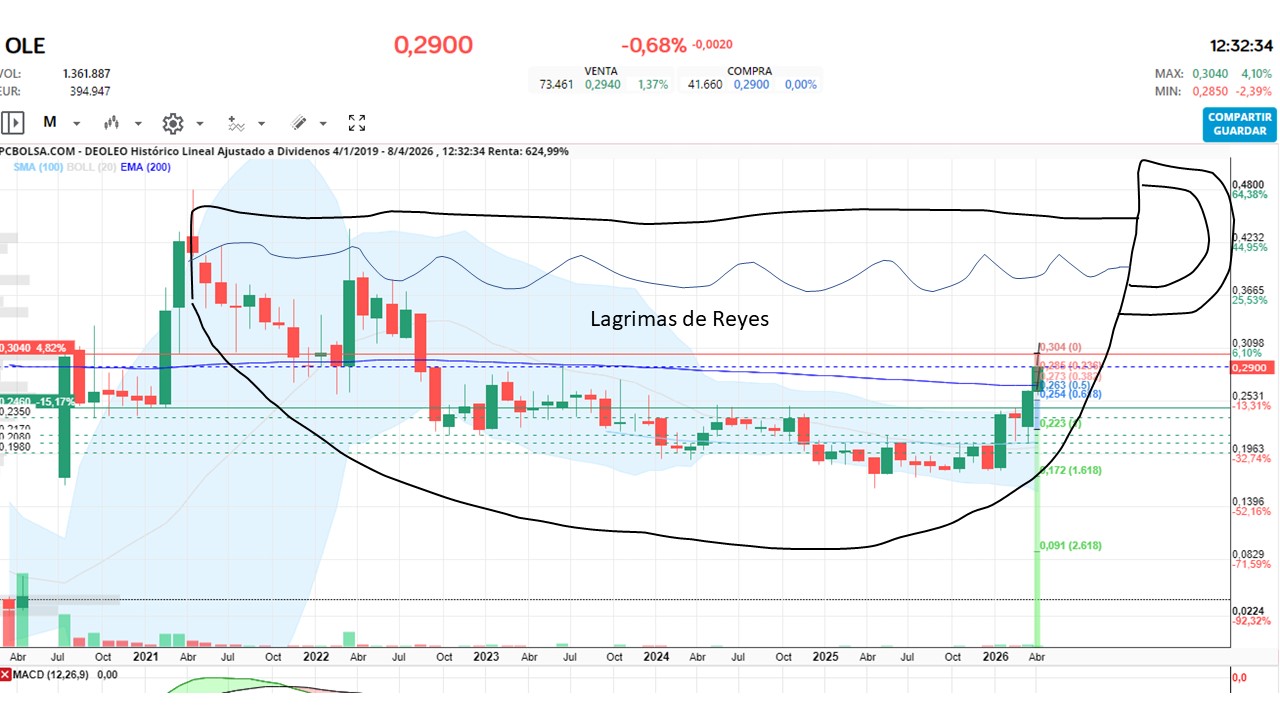Toggle the SMA (100) indicator label

38,167
